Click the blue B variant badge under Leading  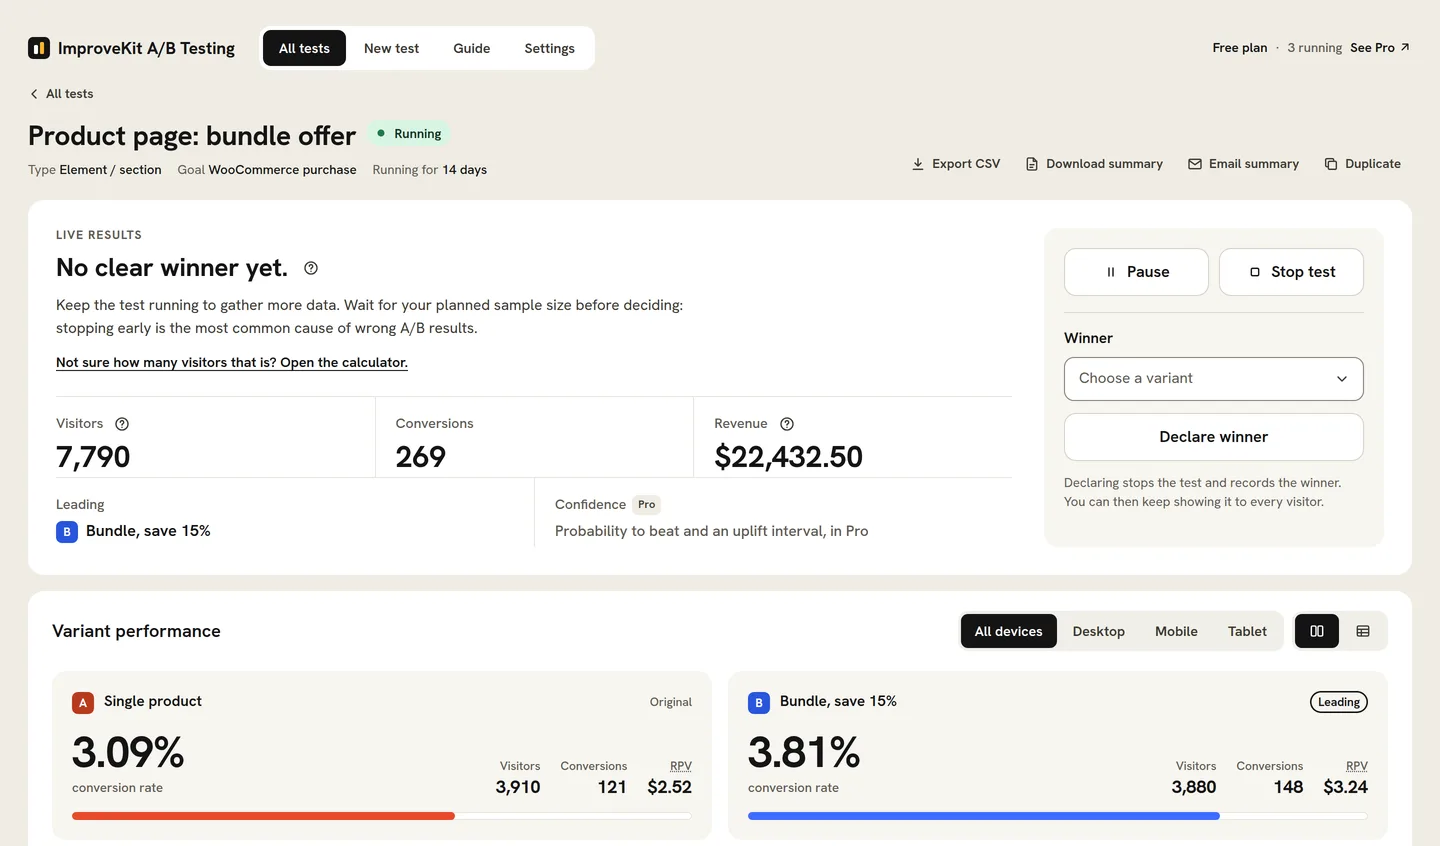coord(67,532)
